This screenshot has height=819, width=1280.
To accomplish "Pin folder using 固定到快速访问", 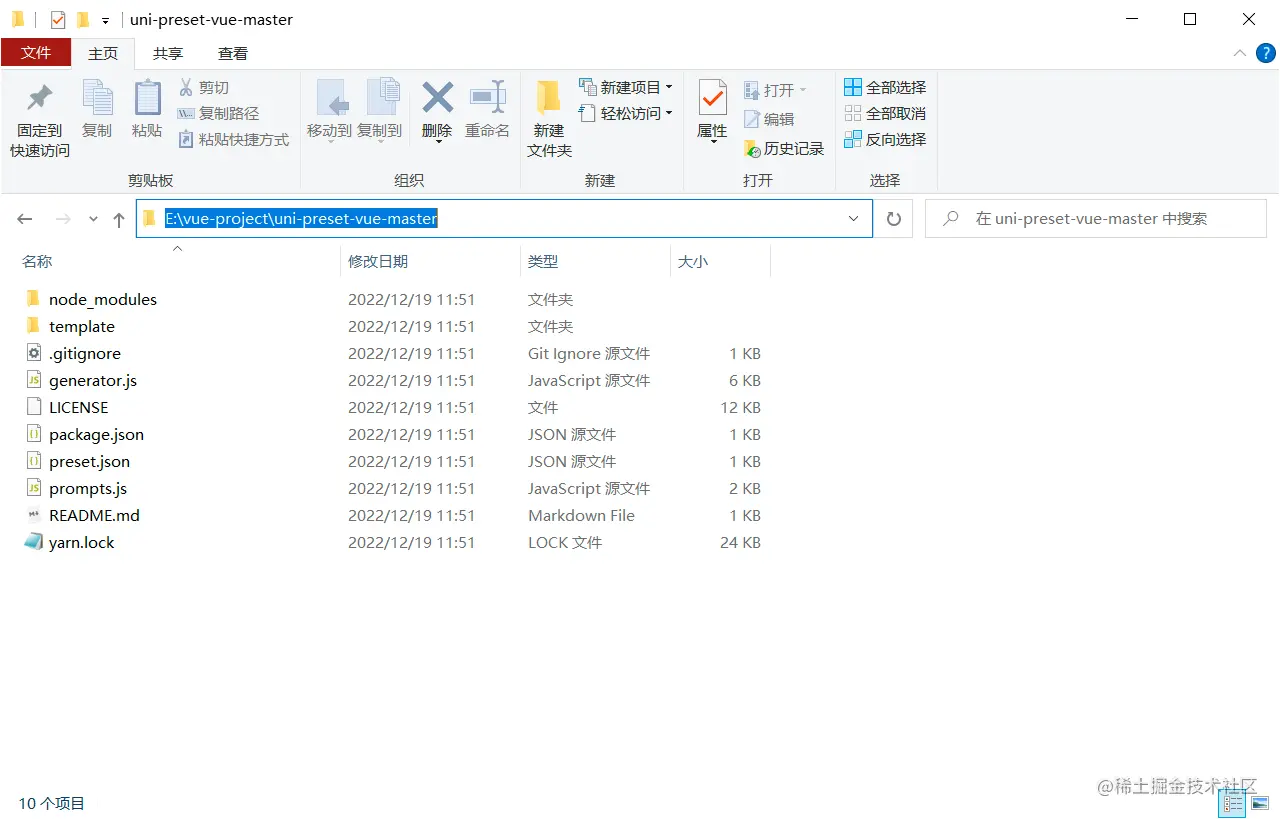I will (x=38, y=112).
